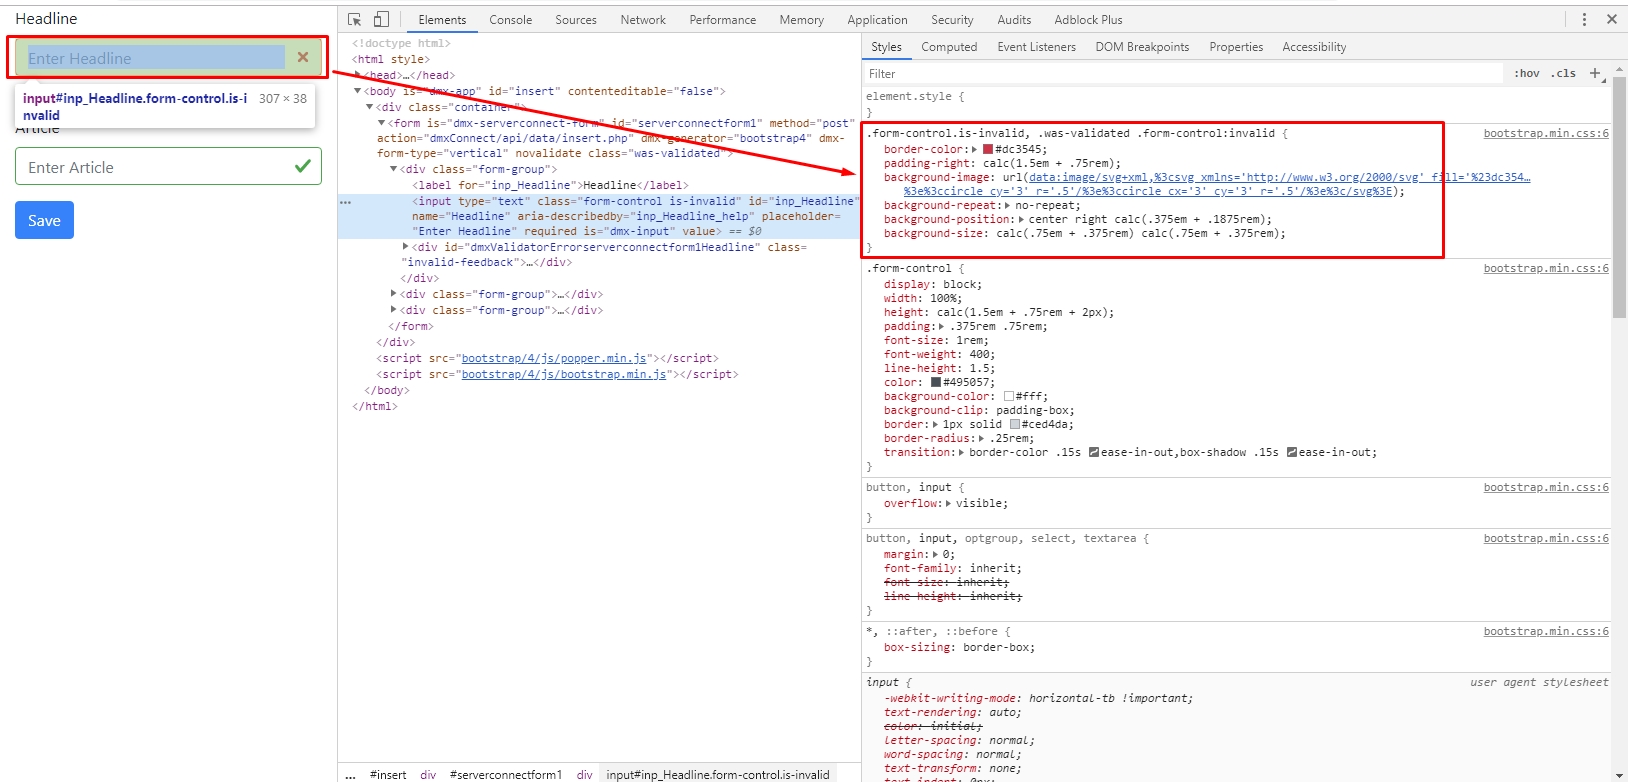Open the popper.min.js script link

pos(554,358)
